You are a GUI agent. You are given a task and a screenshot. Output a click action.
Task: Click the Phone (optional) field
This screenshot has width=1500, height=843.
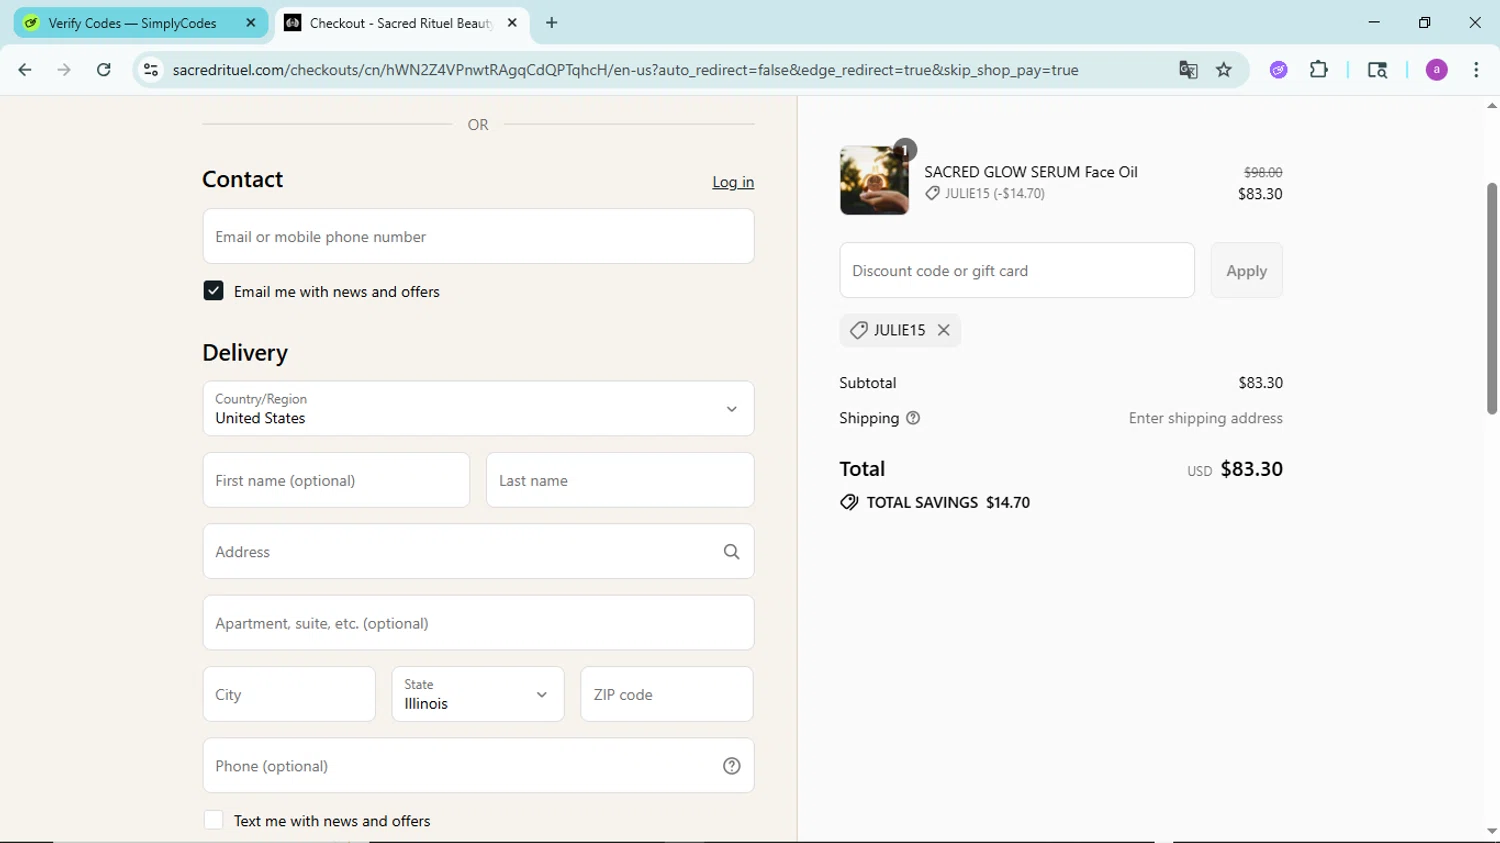478,766
